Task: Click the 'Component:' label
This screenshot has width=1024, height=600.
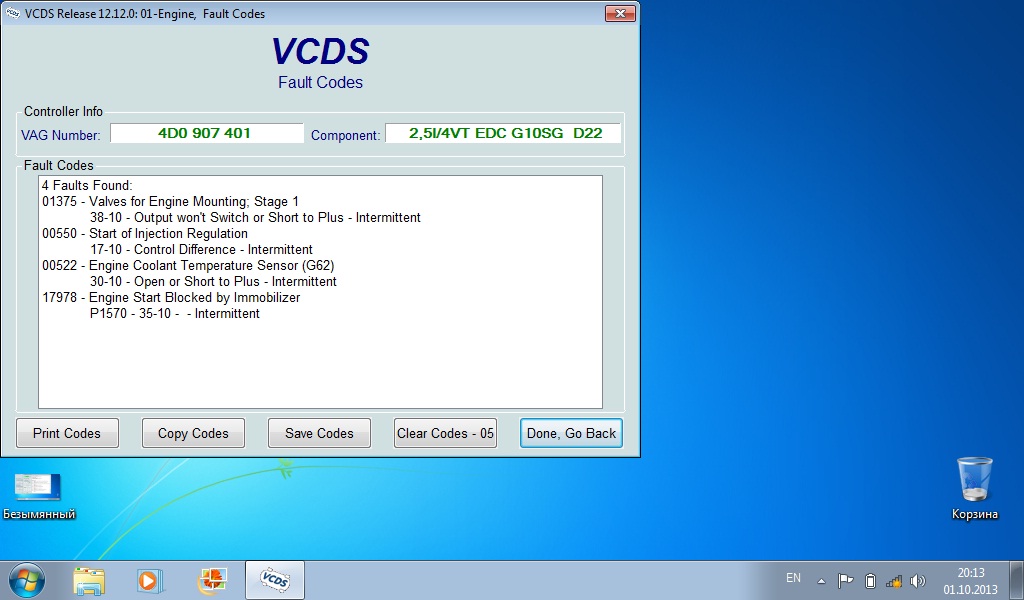Action: point(345,135)
